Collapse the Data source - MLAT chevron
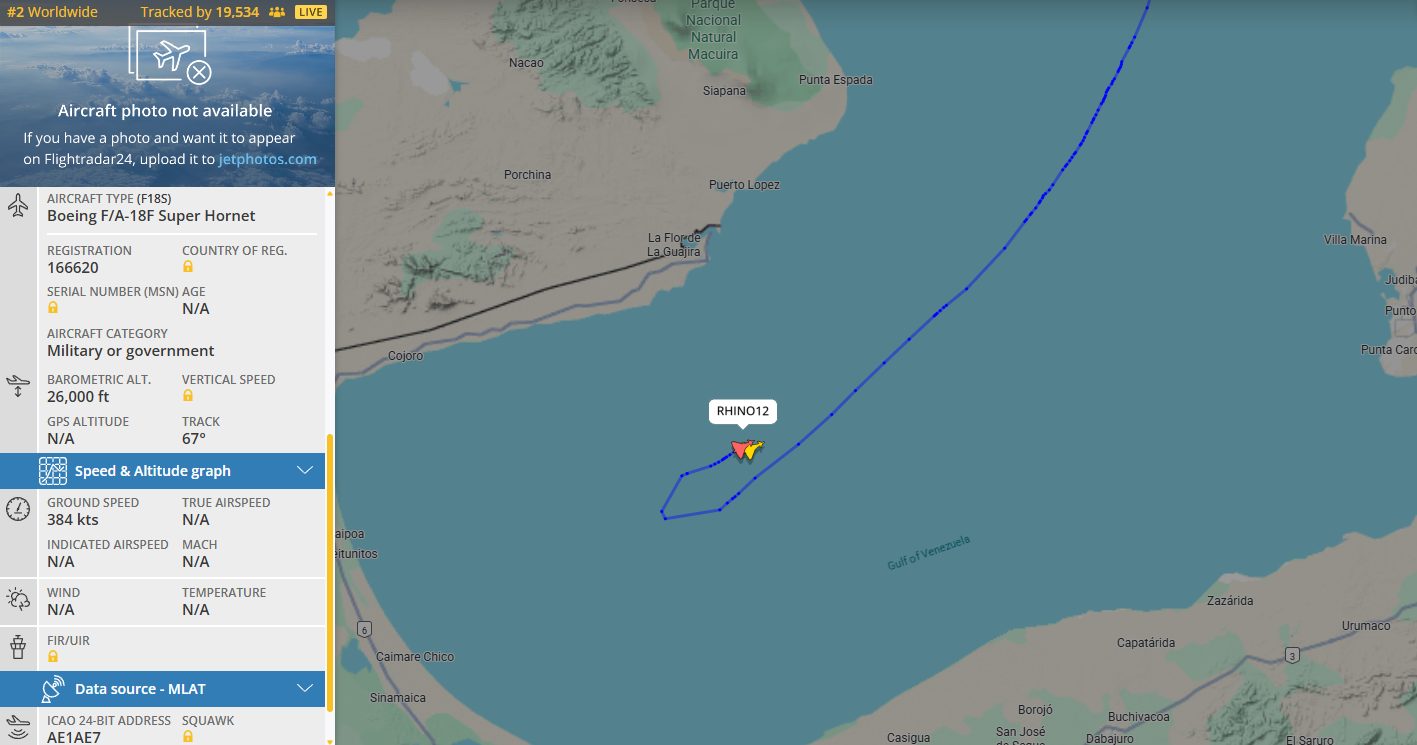The height and width of the screenshot is (745, 1417). point(306,689)
